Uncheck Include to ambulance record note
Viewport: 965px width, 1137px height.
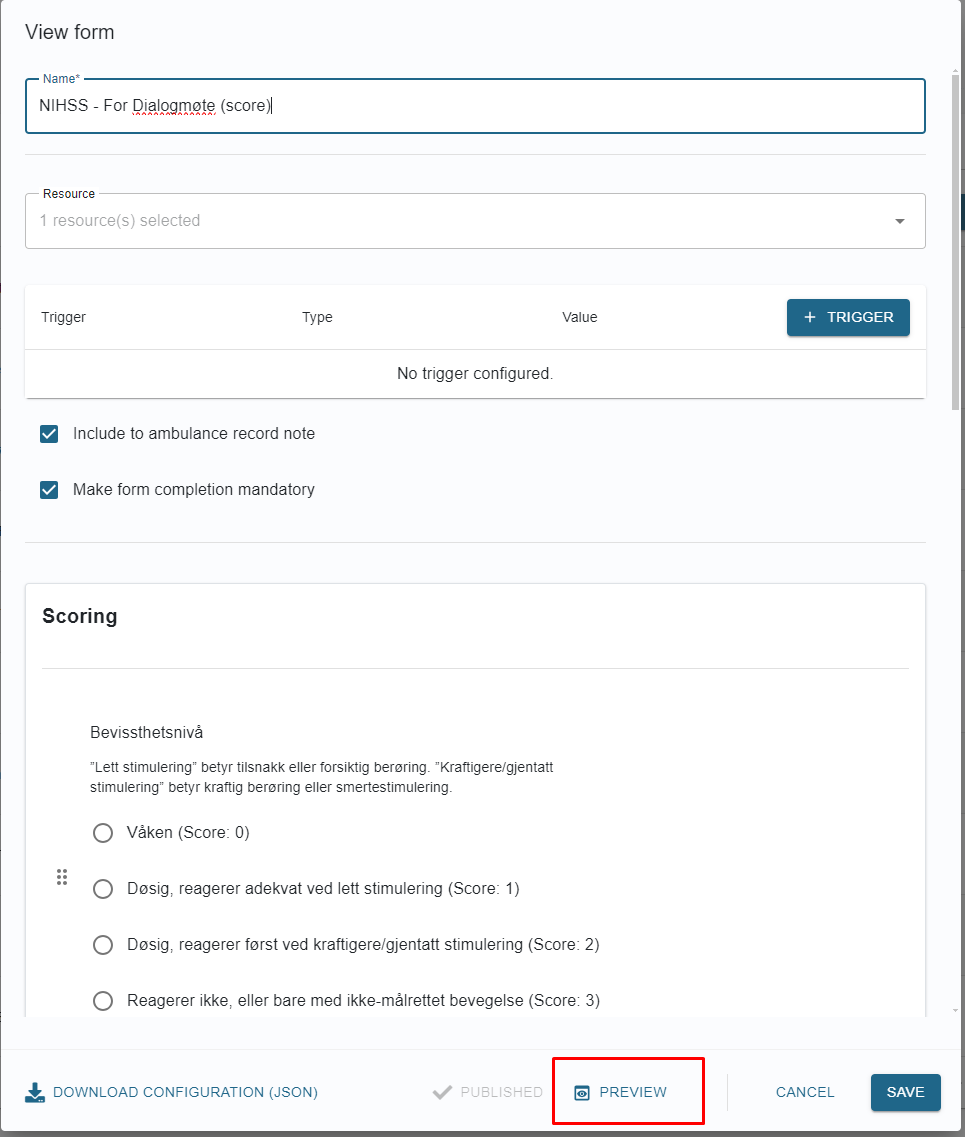(x=49, y=434)
